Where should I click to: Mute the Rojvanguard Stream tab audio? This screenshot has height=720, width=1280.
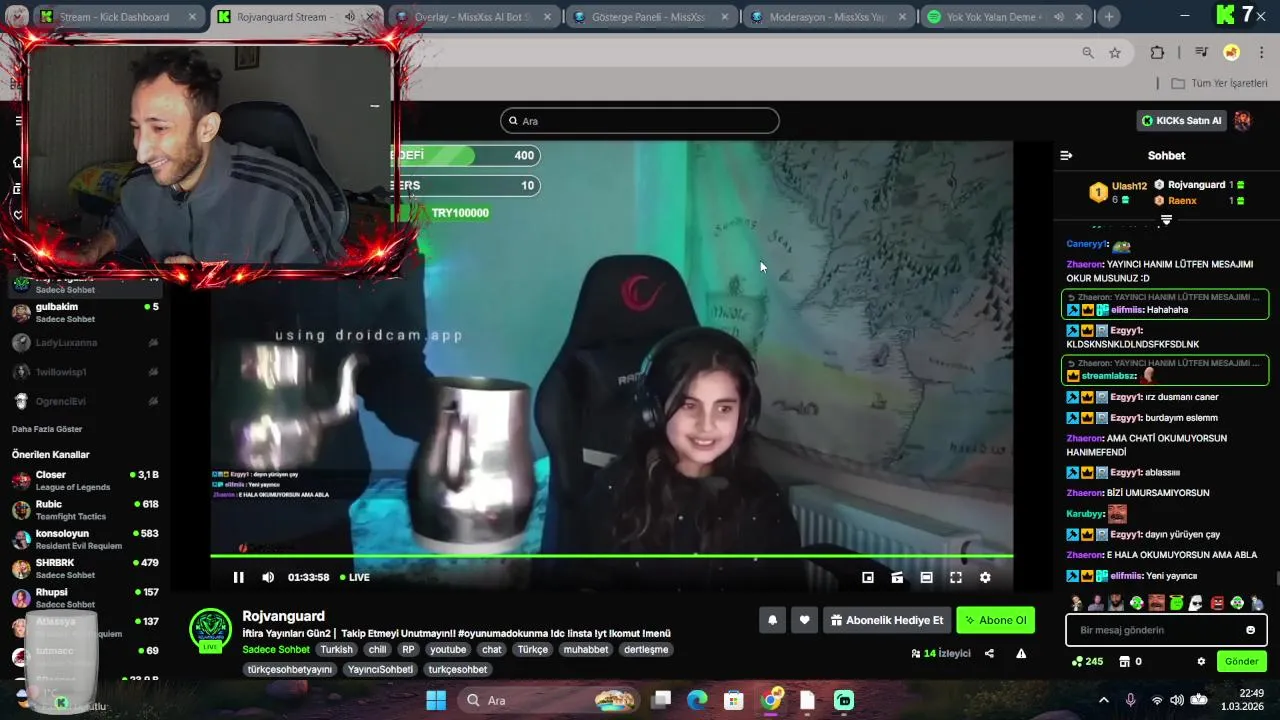click(x=349, y=17)
